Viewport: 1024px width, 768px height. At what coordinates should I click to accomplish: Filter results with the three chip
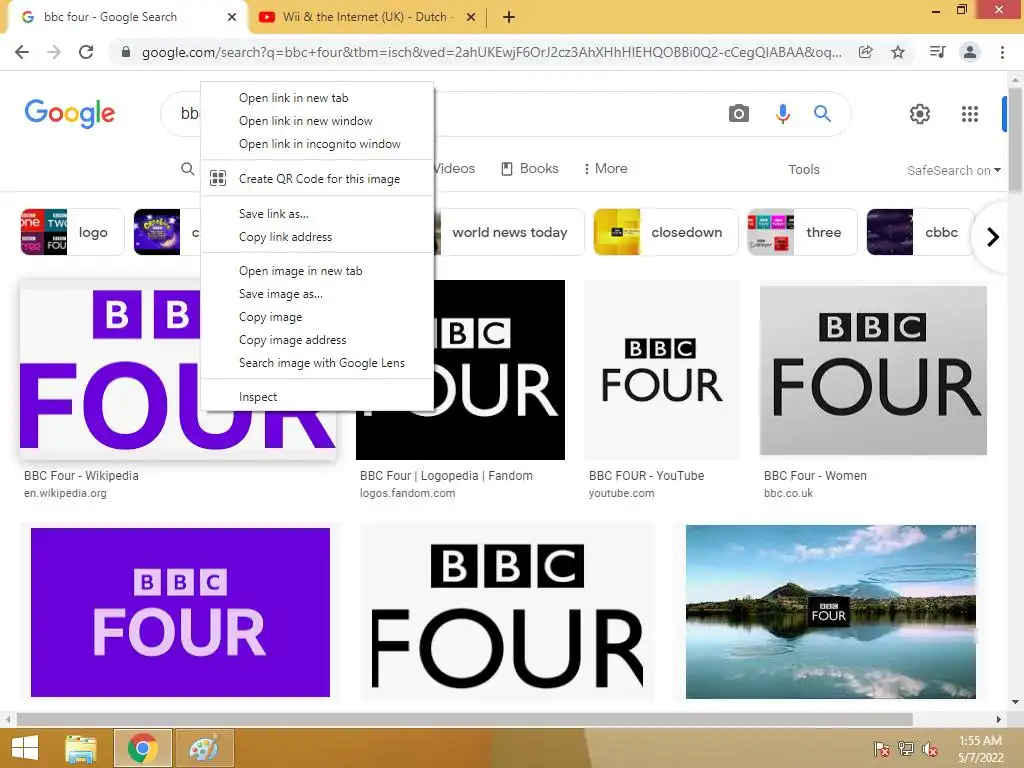[802, 232]
